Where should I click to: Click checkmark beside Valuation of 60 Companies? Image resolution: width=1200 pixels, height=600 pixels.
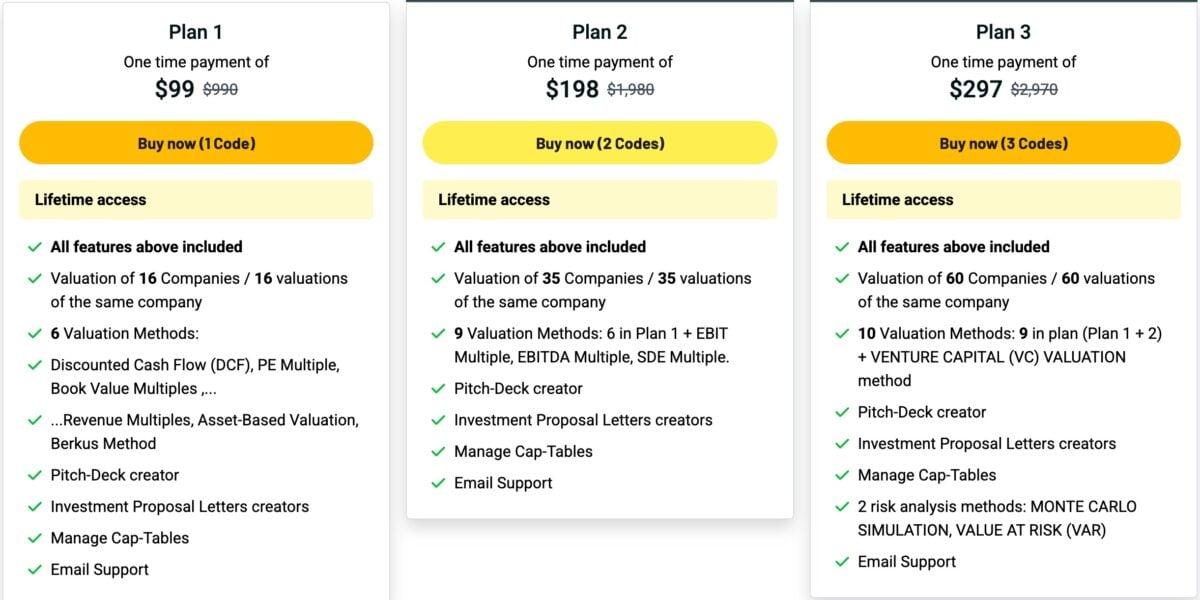click(842, 279)
